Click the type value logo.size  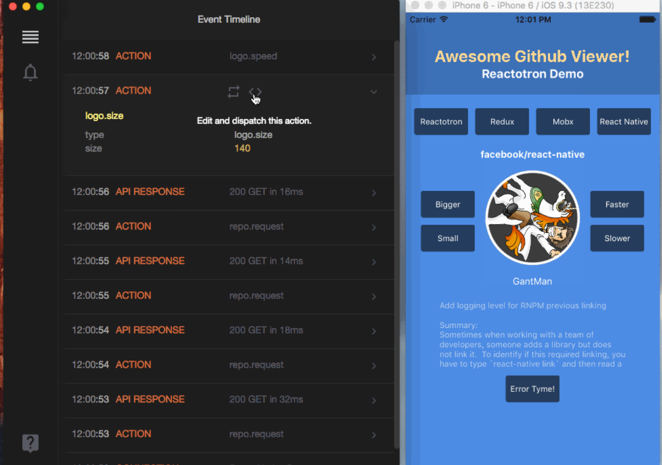(253, 135)
